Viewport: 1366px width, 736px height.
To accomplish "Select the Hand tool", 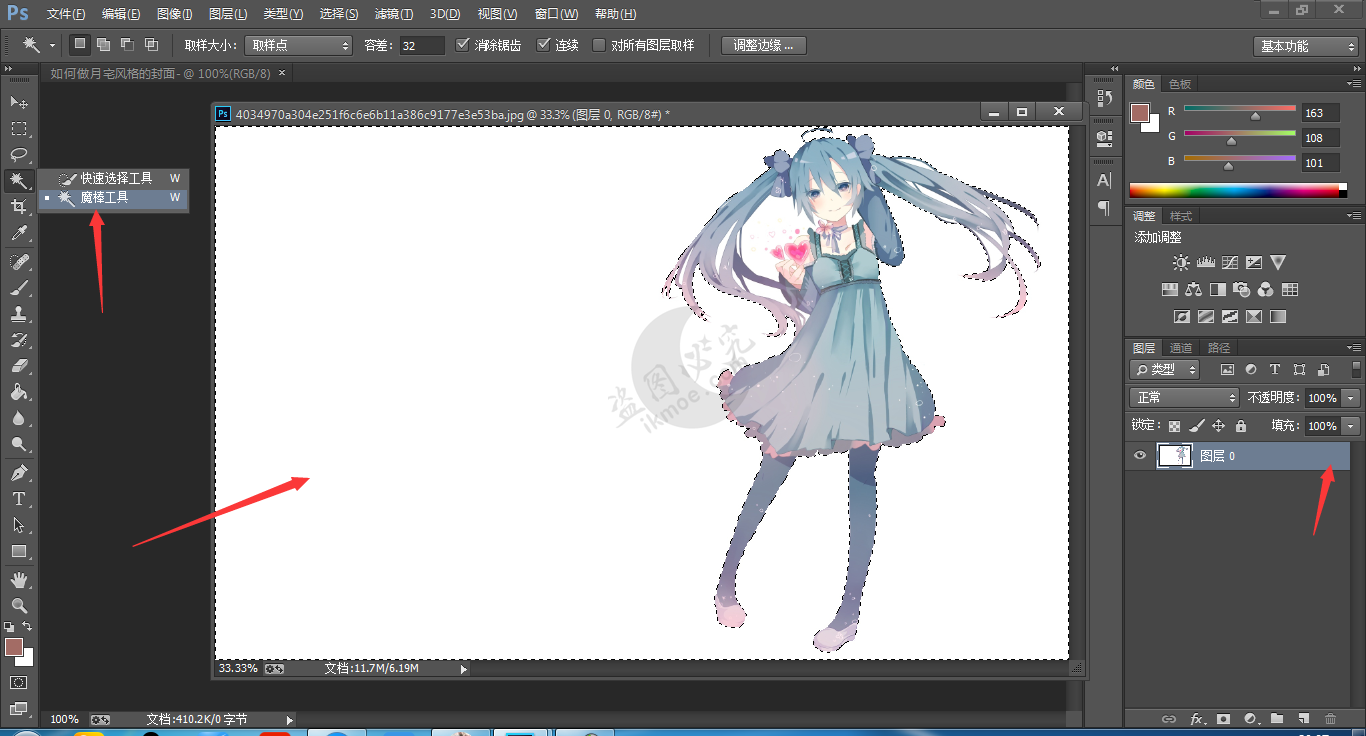I will (x=19, y=579).
